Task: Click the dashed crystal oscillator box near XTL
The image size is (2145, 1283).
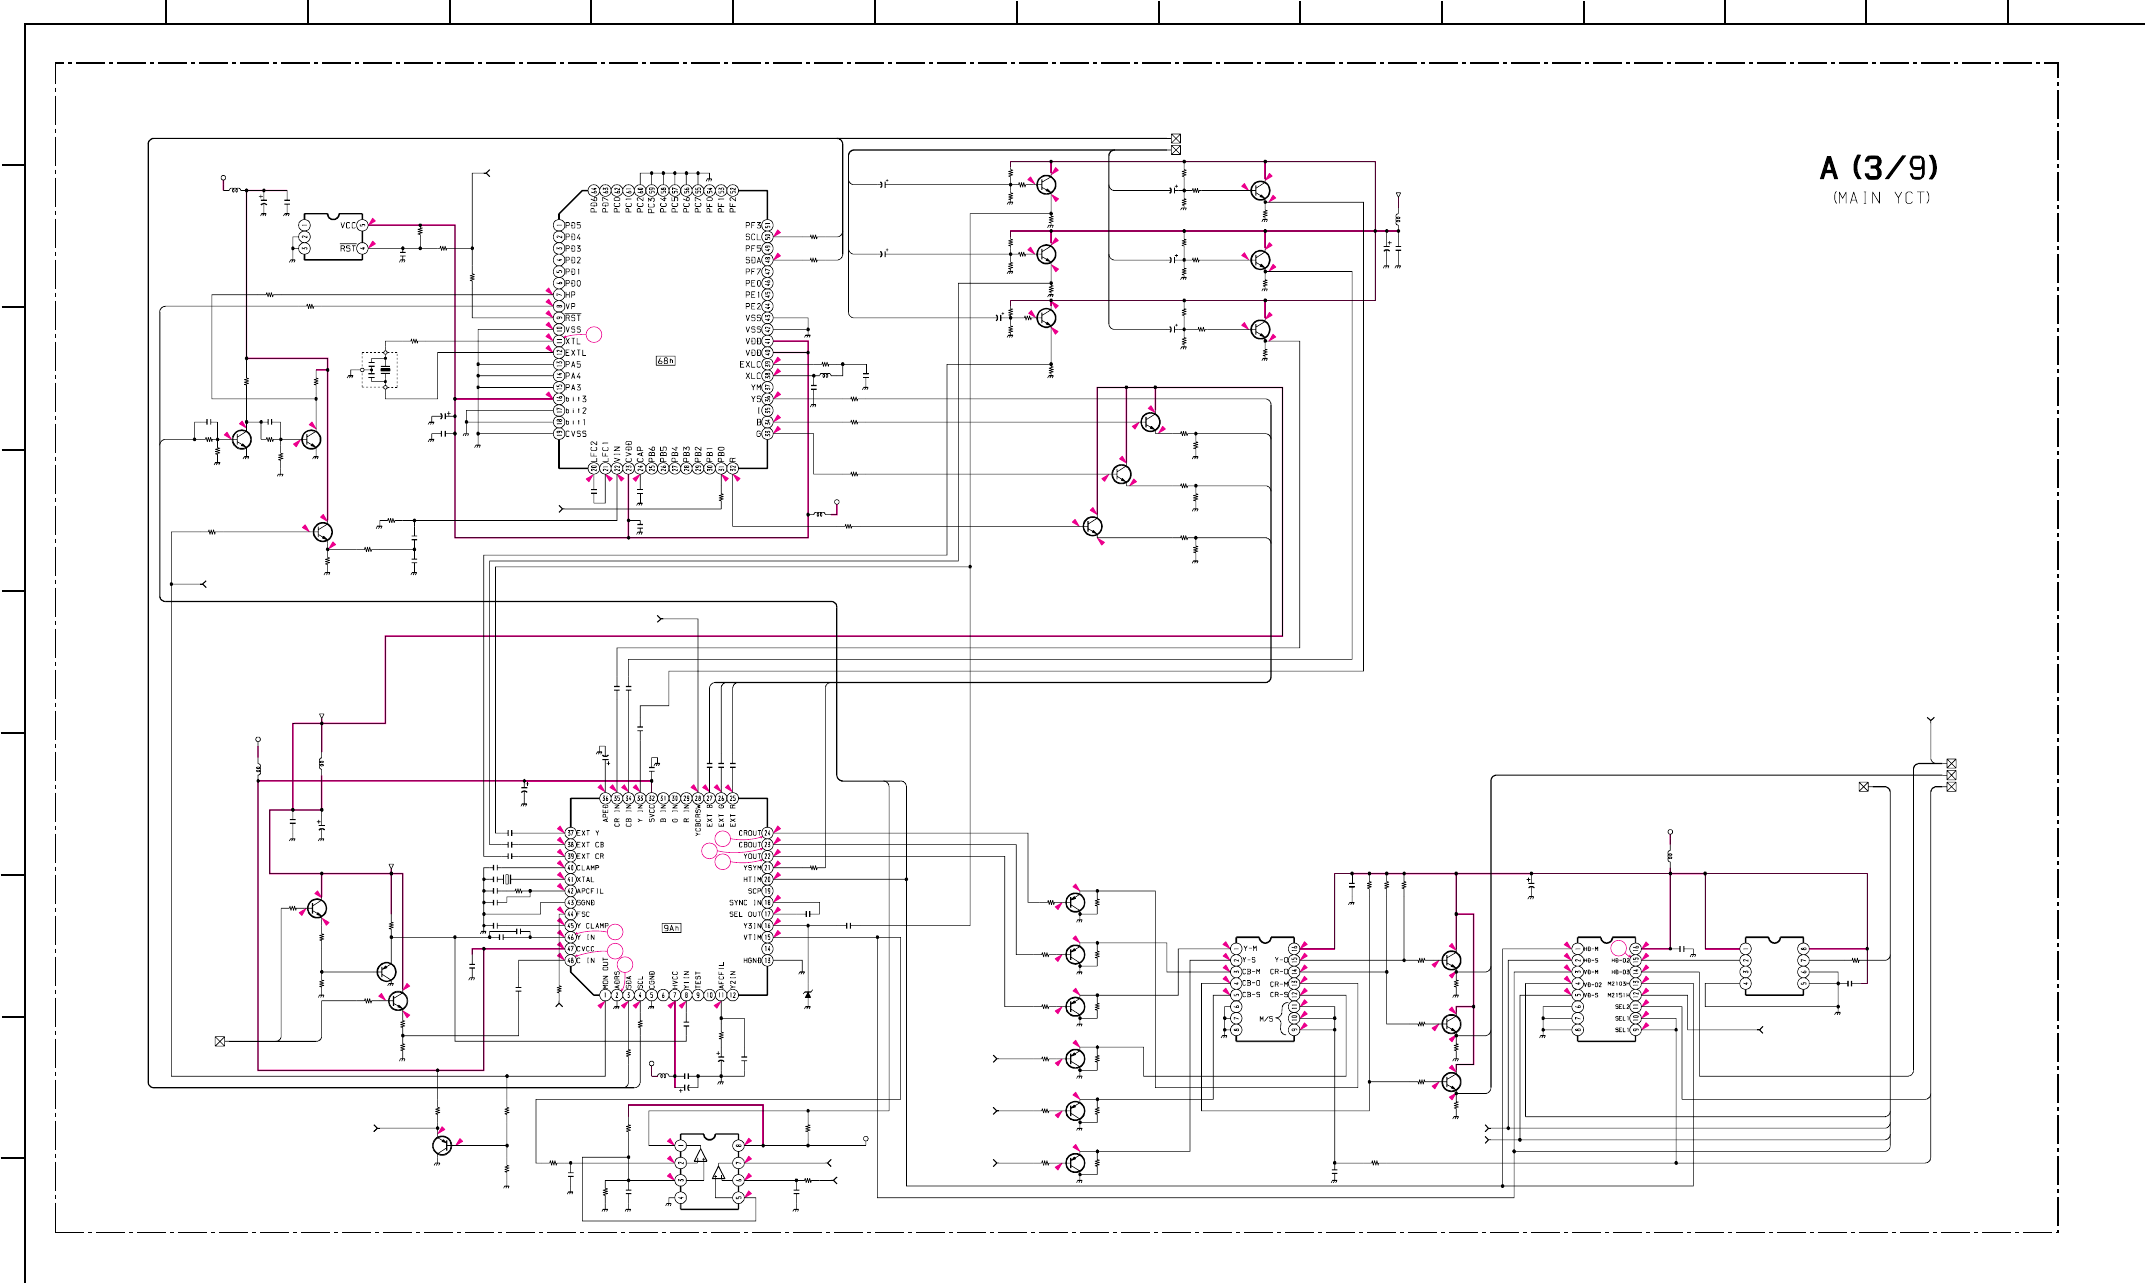Action: coord(379,370)
